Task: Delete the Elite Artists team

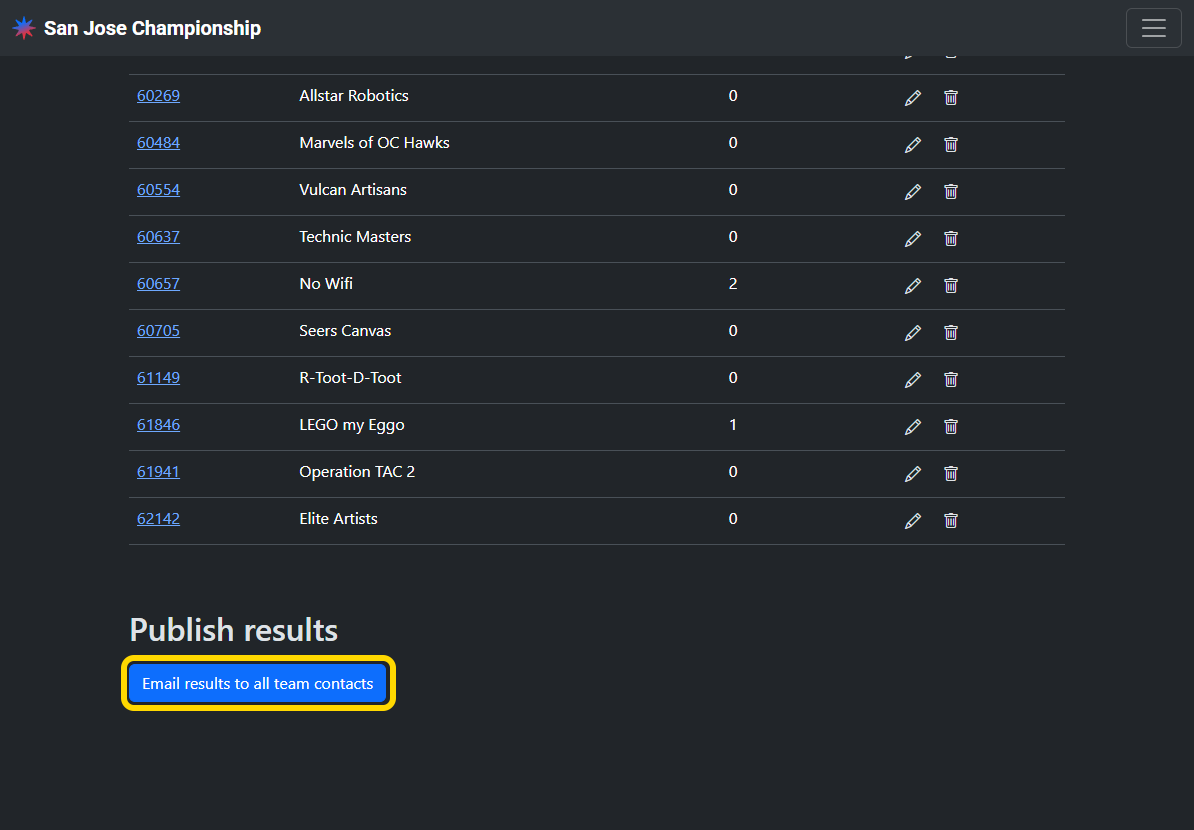Action: [x=951, y=521]
